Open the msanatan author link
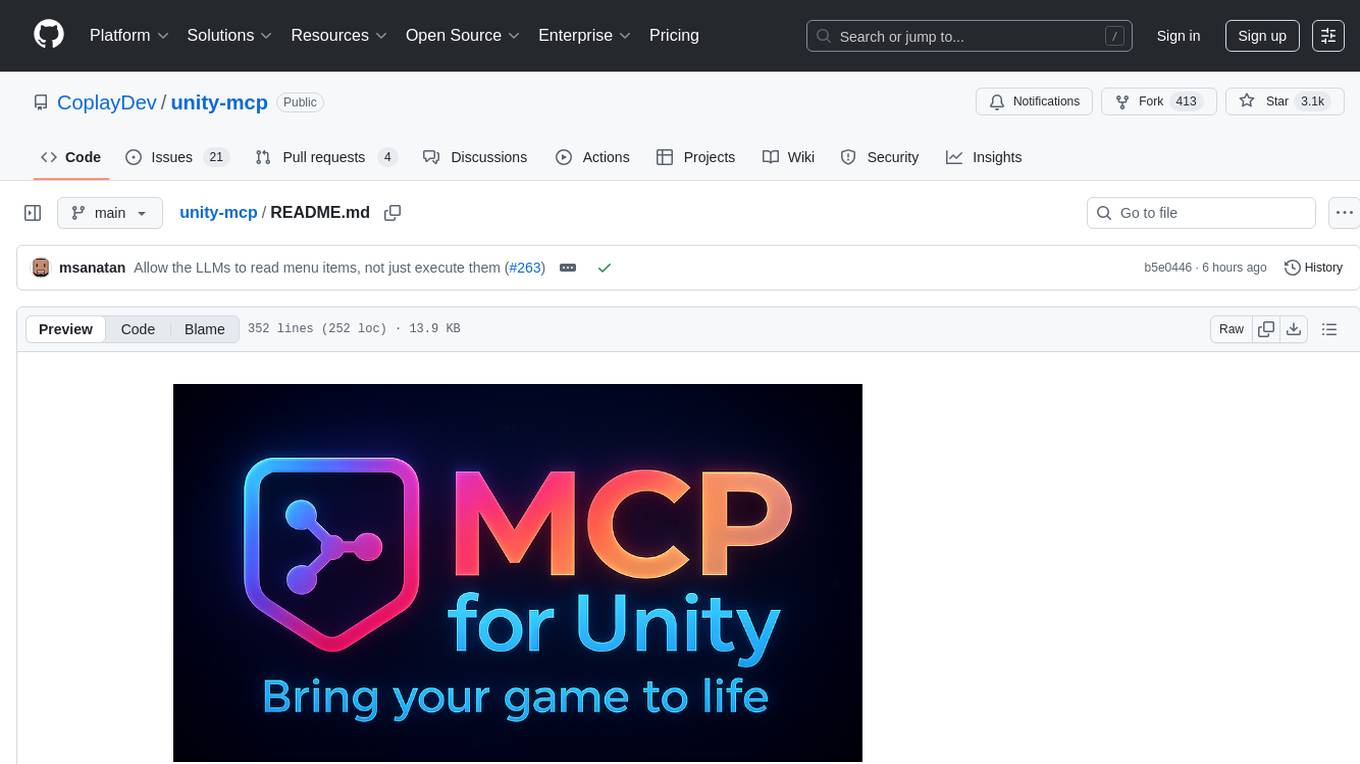1360x764 pixels. pos(92,267)
